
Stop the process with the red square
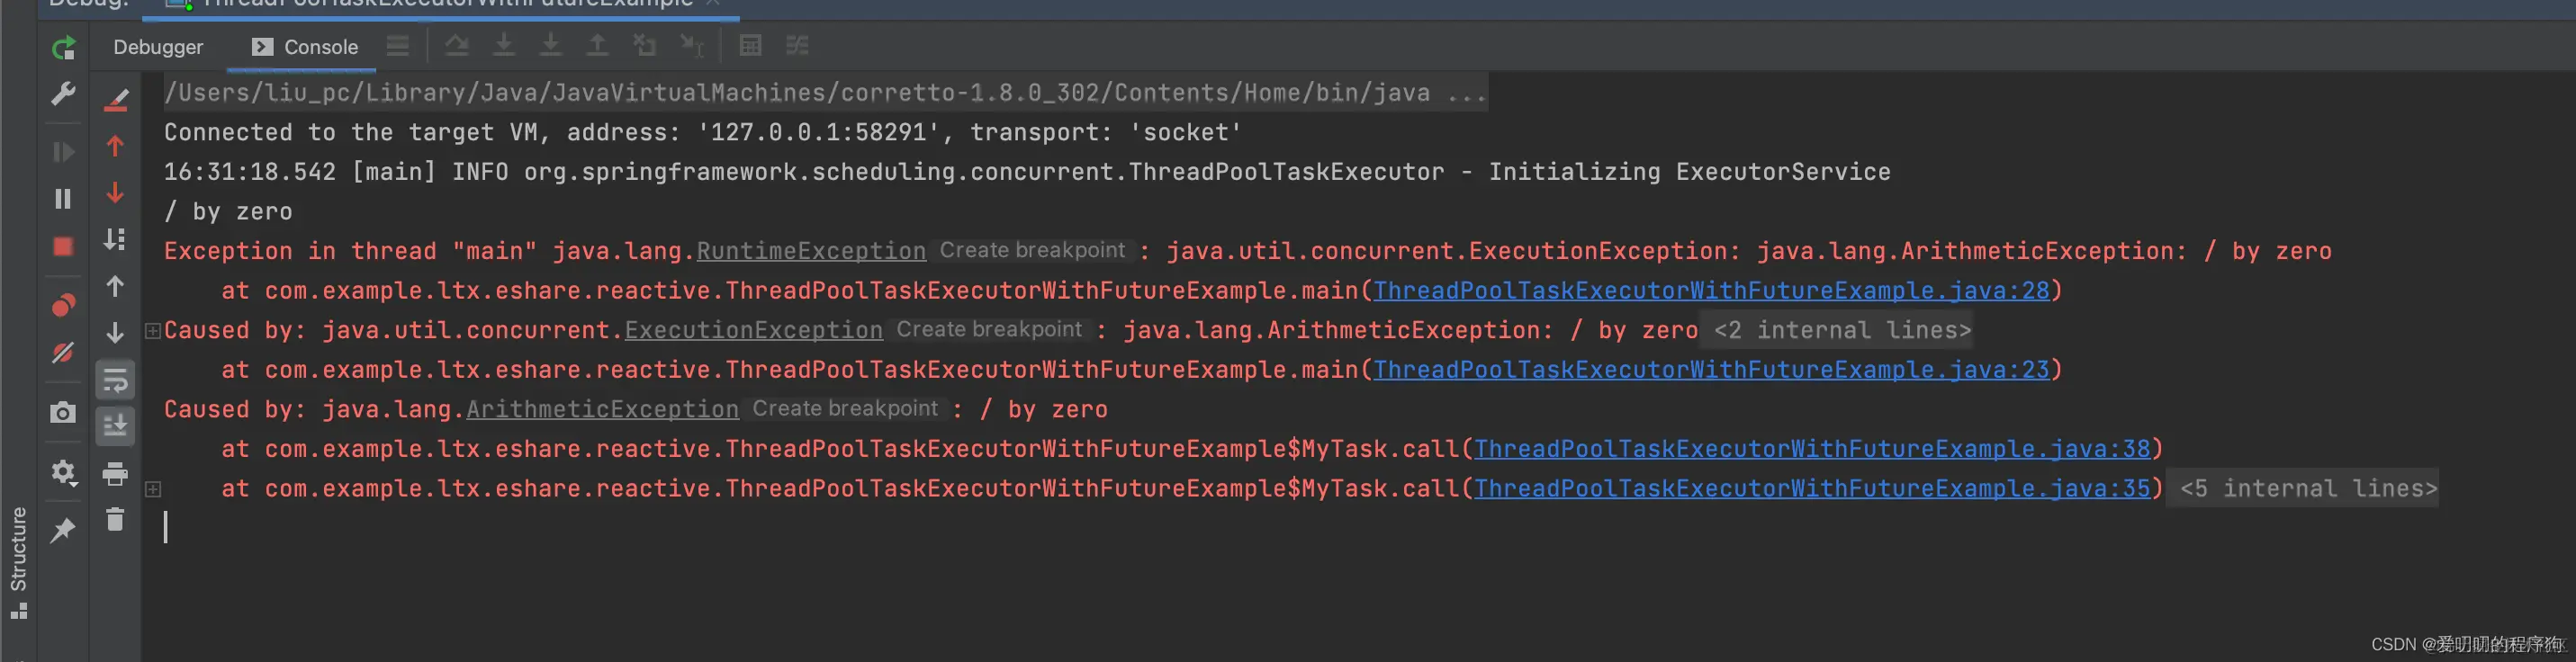63,246
